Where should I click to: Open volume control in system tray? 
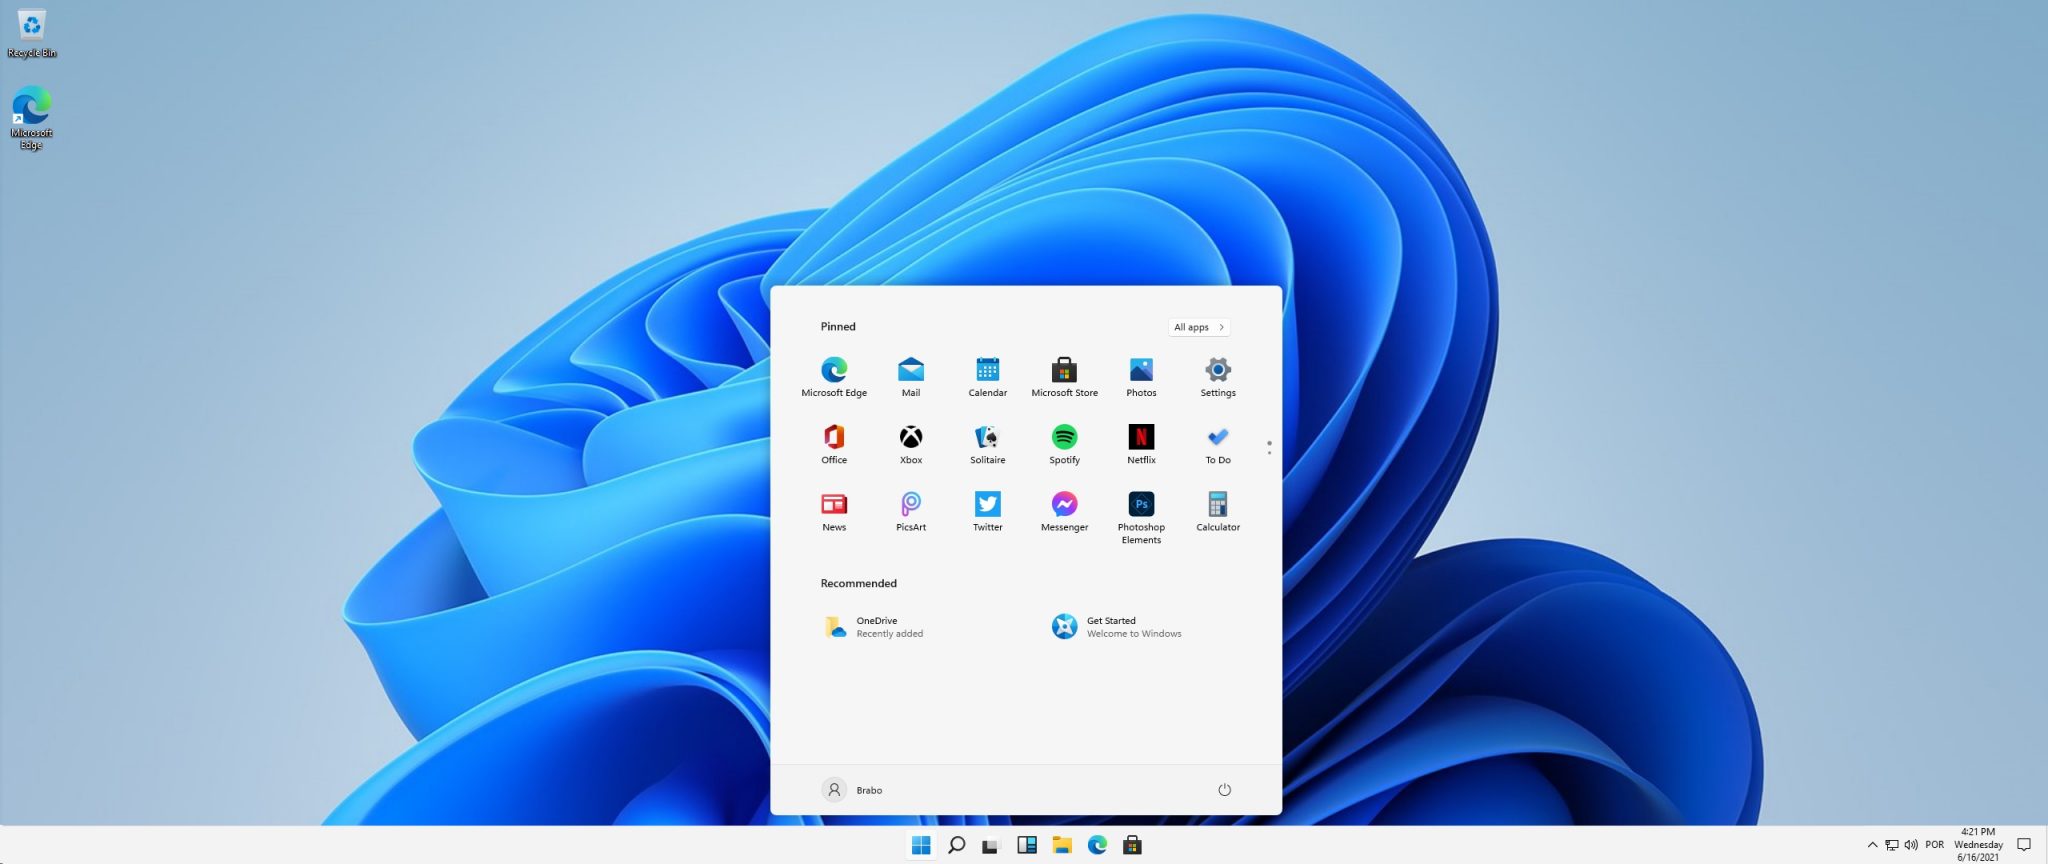click(1911, 845)
